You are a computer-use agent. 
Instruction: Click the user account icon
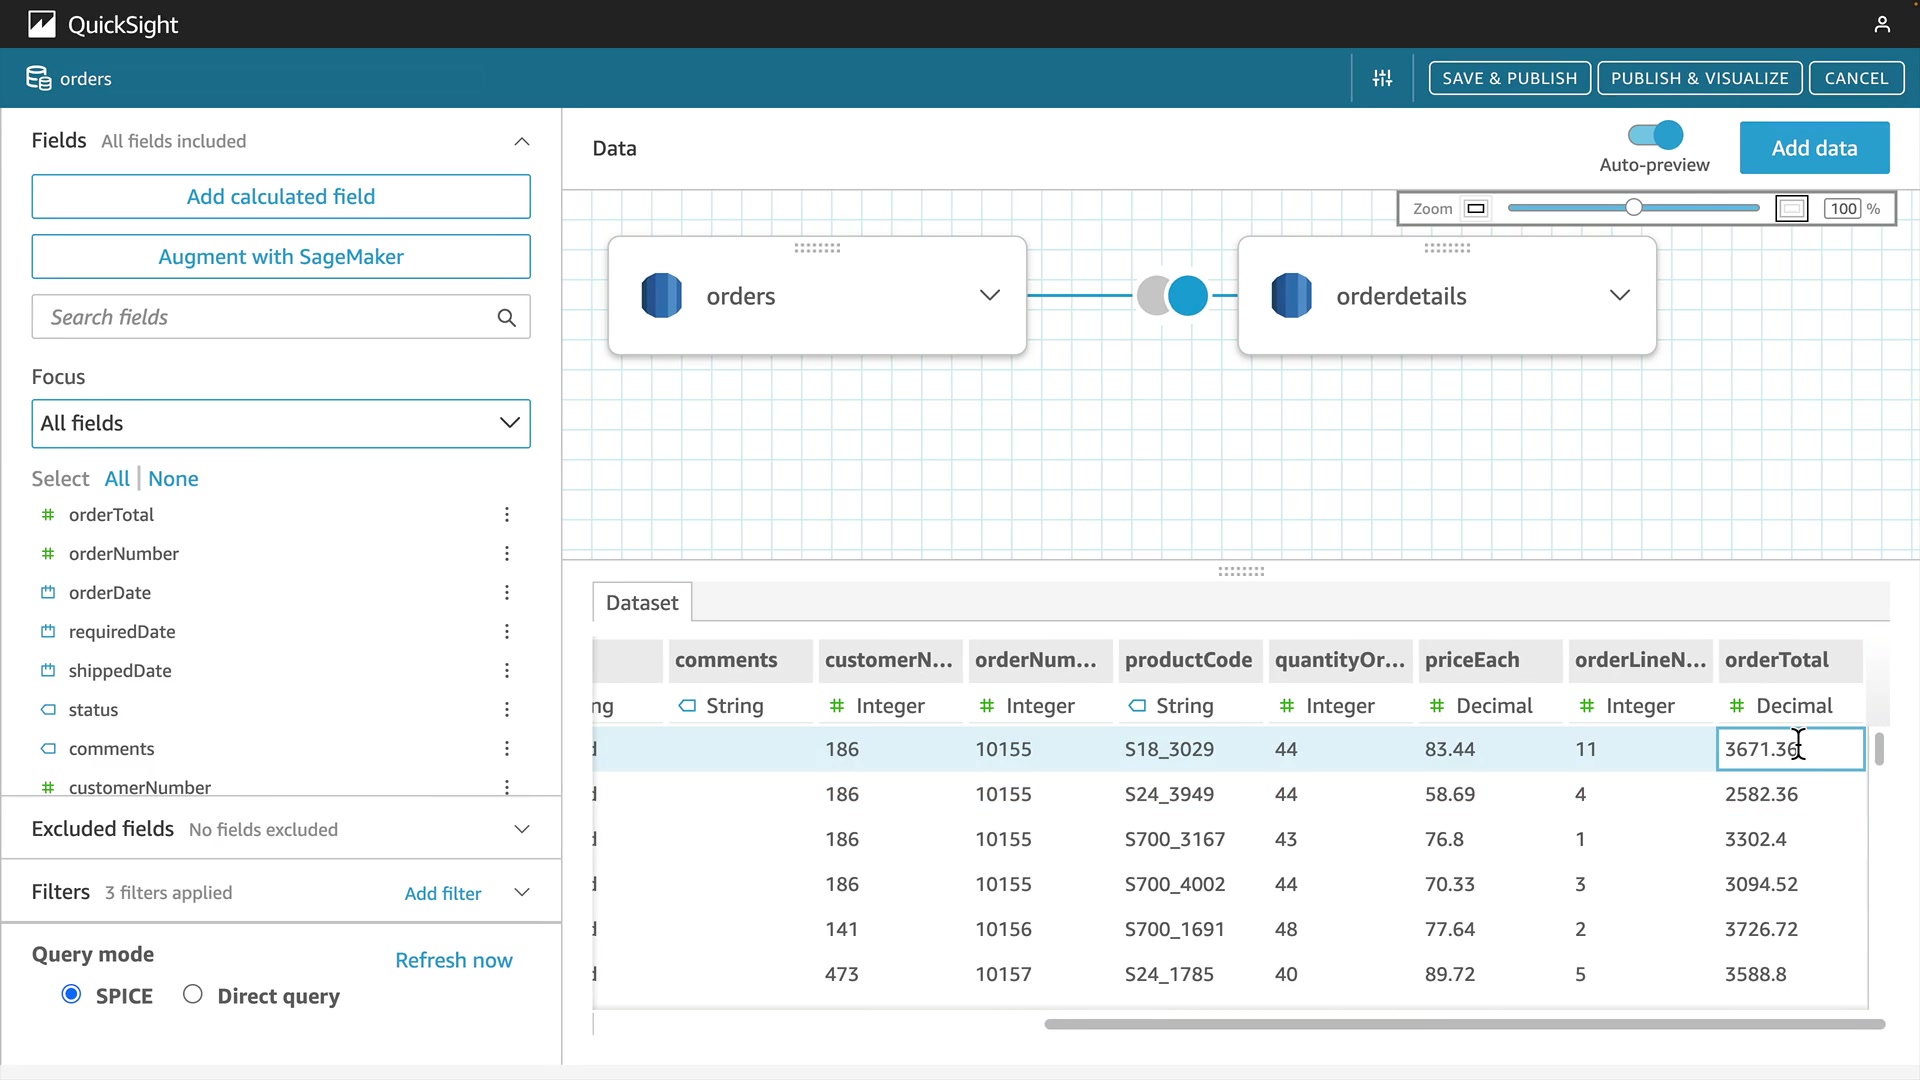(1882, 24)
